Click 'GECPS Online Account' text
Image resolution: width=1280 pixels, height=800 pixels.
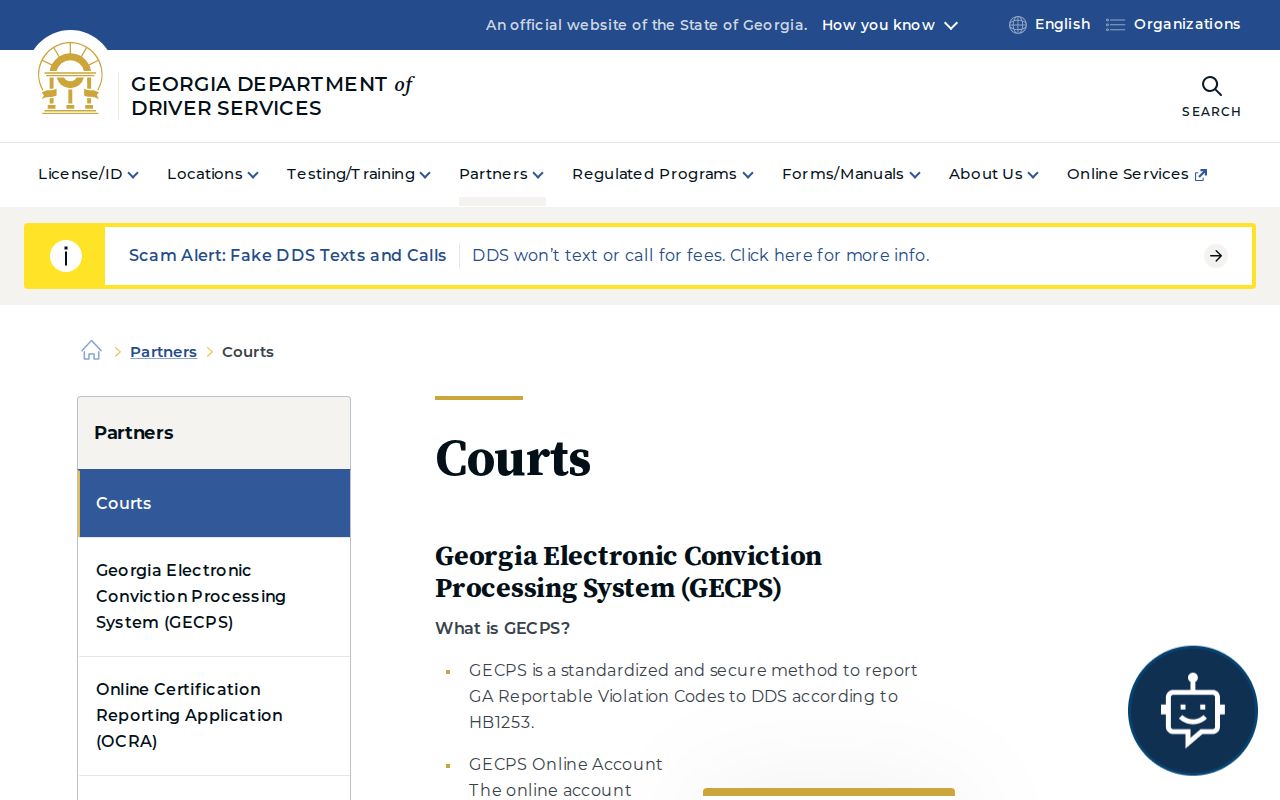[566, 764]
